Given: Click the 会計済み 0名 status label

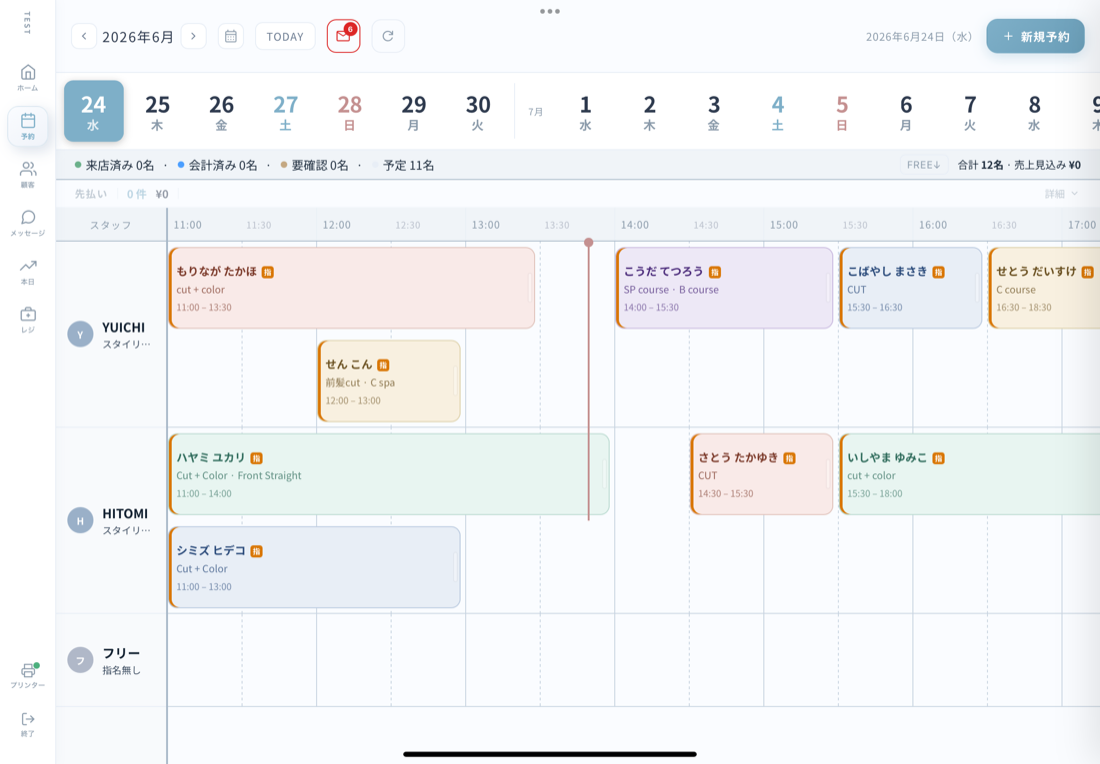Looking at the screenshot, I should (x=217, y=166).
